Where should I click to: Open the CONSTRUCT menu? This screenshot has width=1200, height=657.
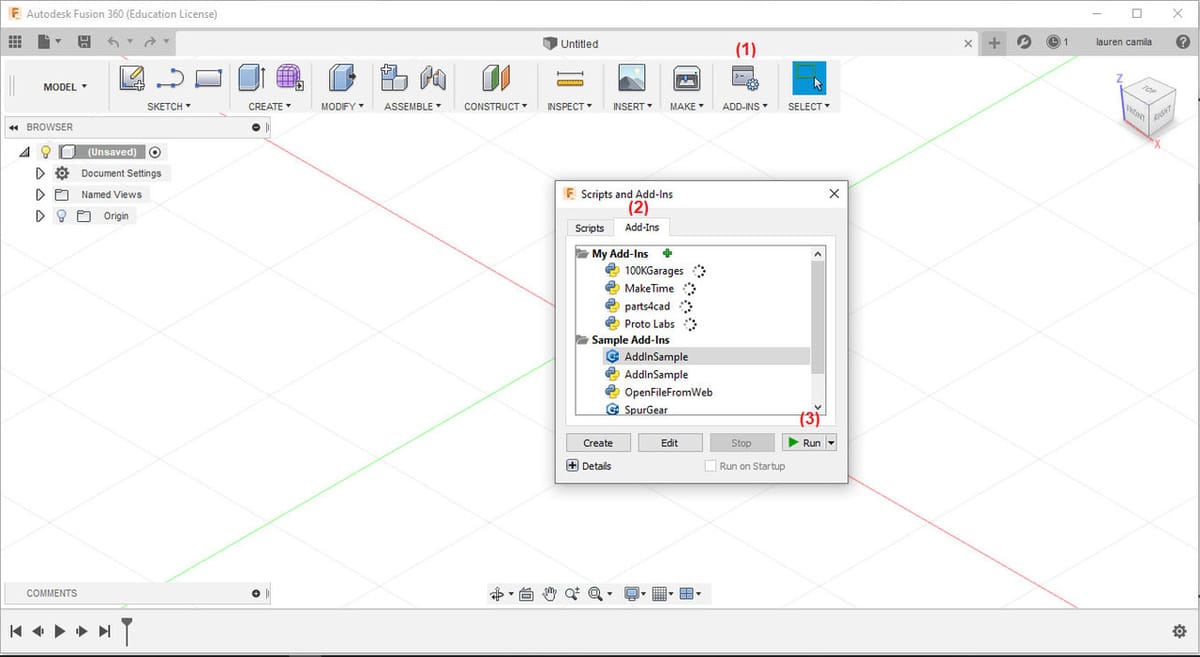pyautogui.click(x=496, y=106)
